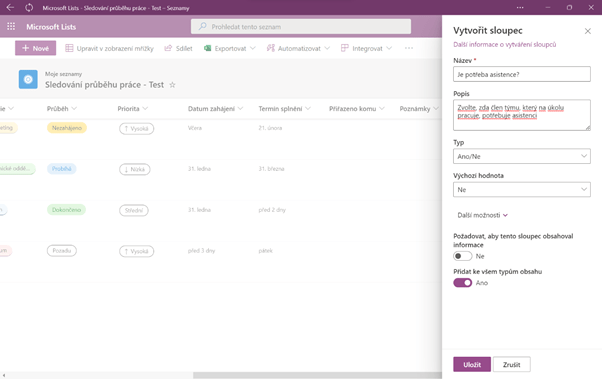
Task: Click the scroll-left arrow of scrollbar
Action: point(4,375)
